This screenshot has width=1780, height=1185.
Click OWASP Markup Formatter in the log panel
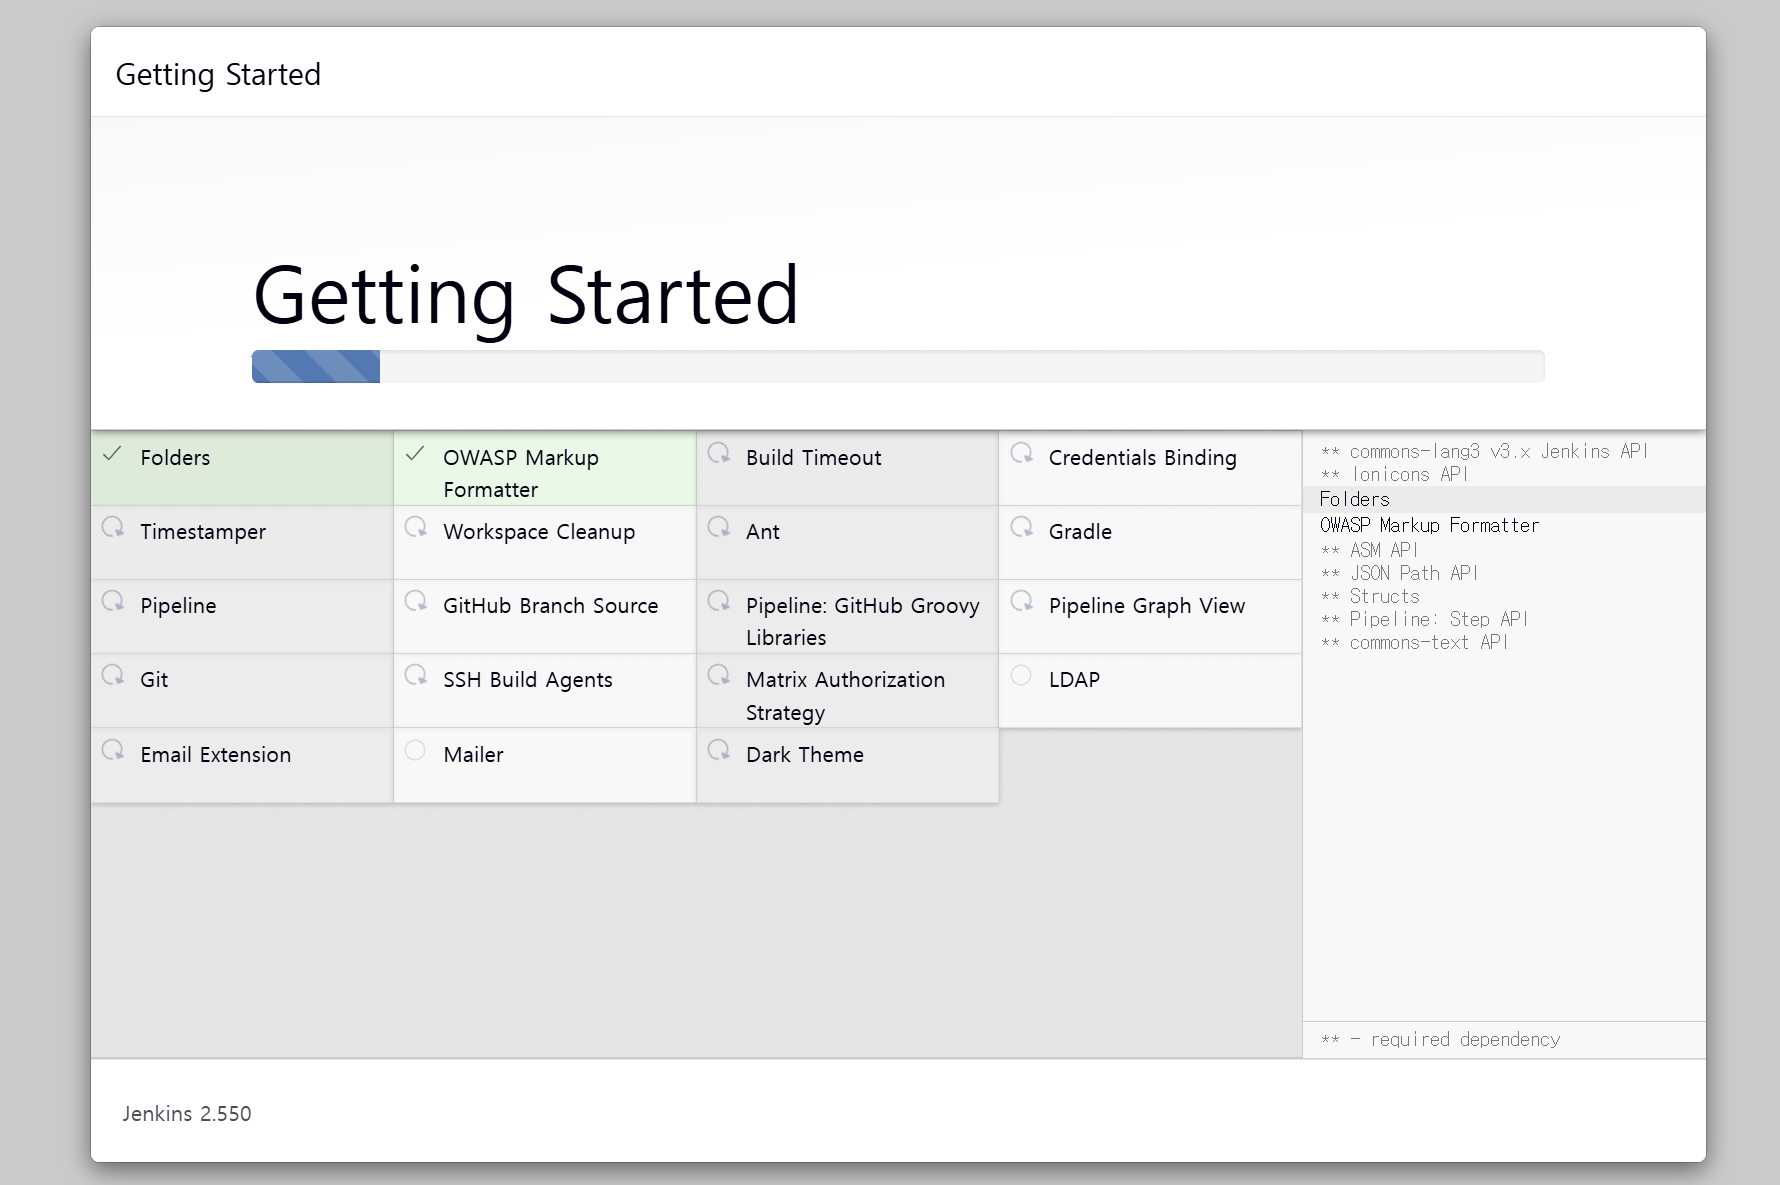(x=1430, y=525)
